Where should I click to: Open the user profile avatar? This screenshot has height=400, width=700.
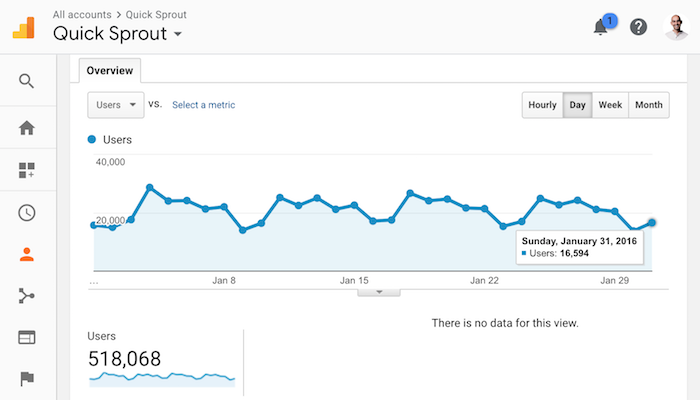676,27
